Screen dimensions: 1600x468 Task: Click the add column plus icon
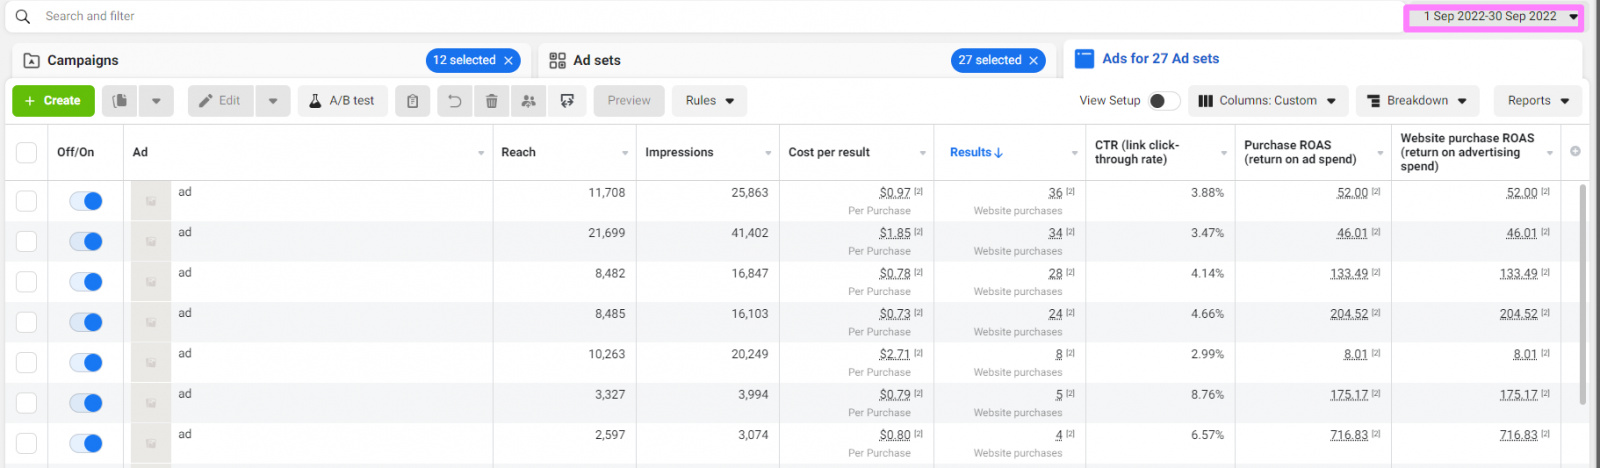[x=1575, y=152]
